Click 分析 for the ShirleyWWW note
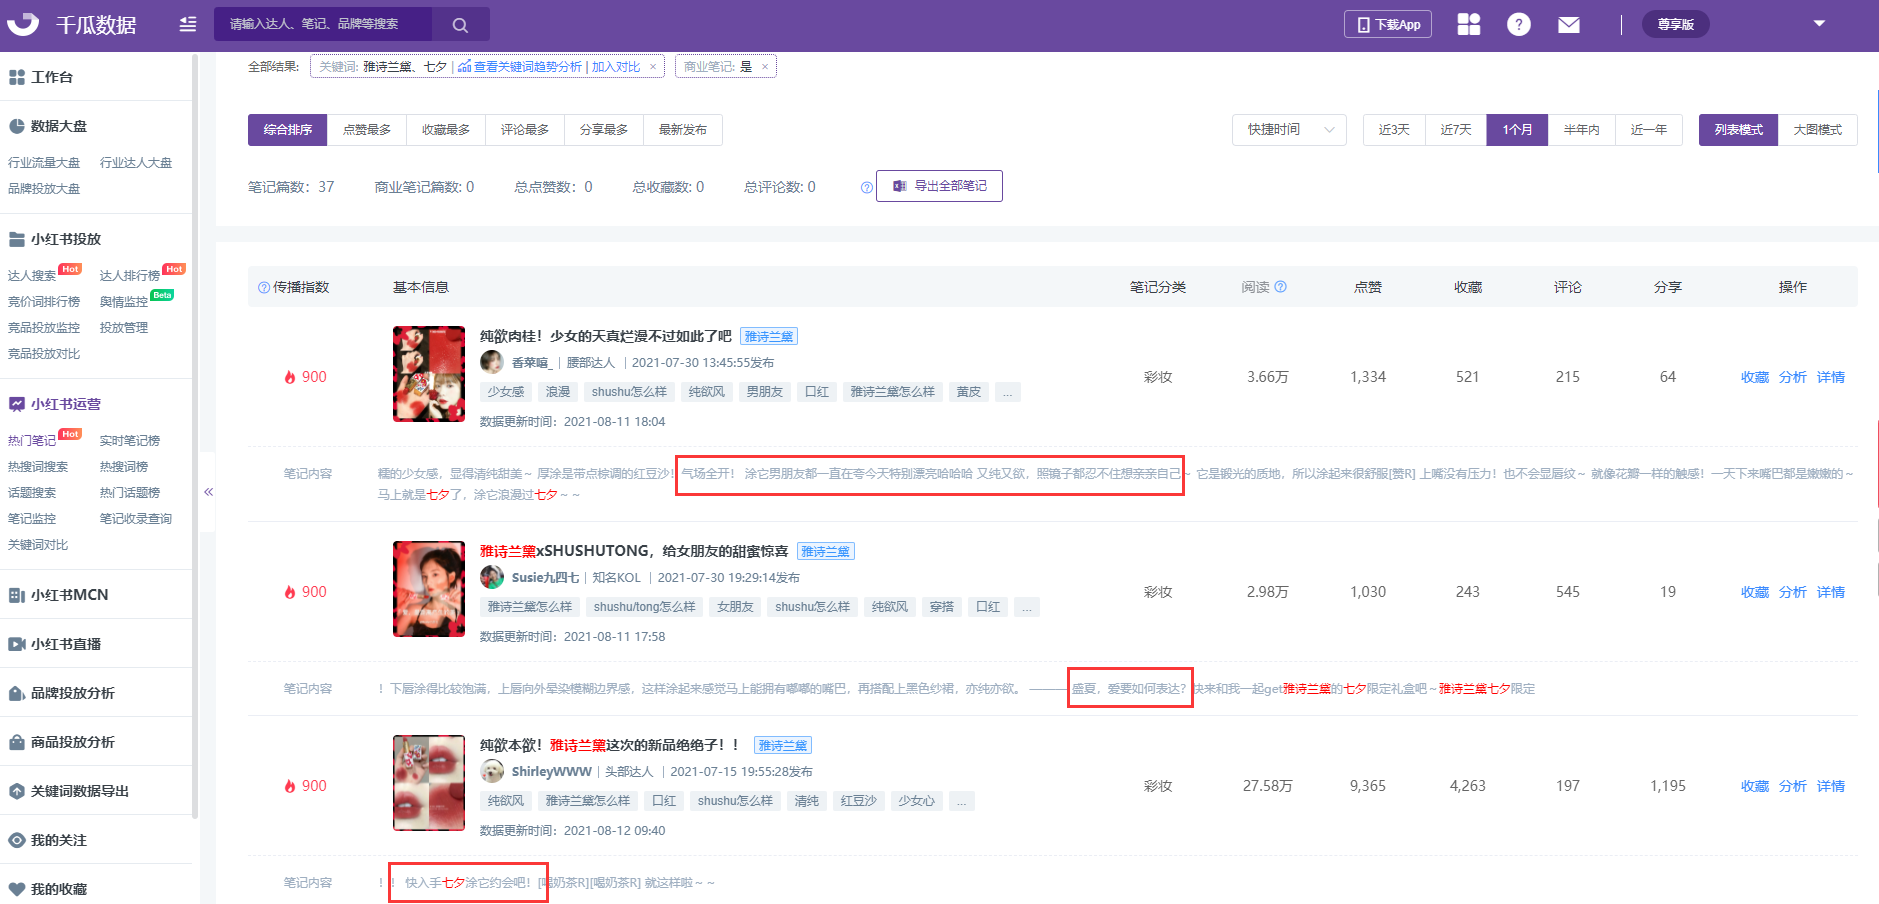Image resolution: width=1879 pixels, height=904 pixels. (1793, 786)
